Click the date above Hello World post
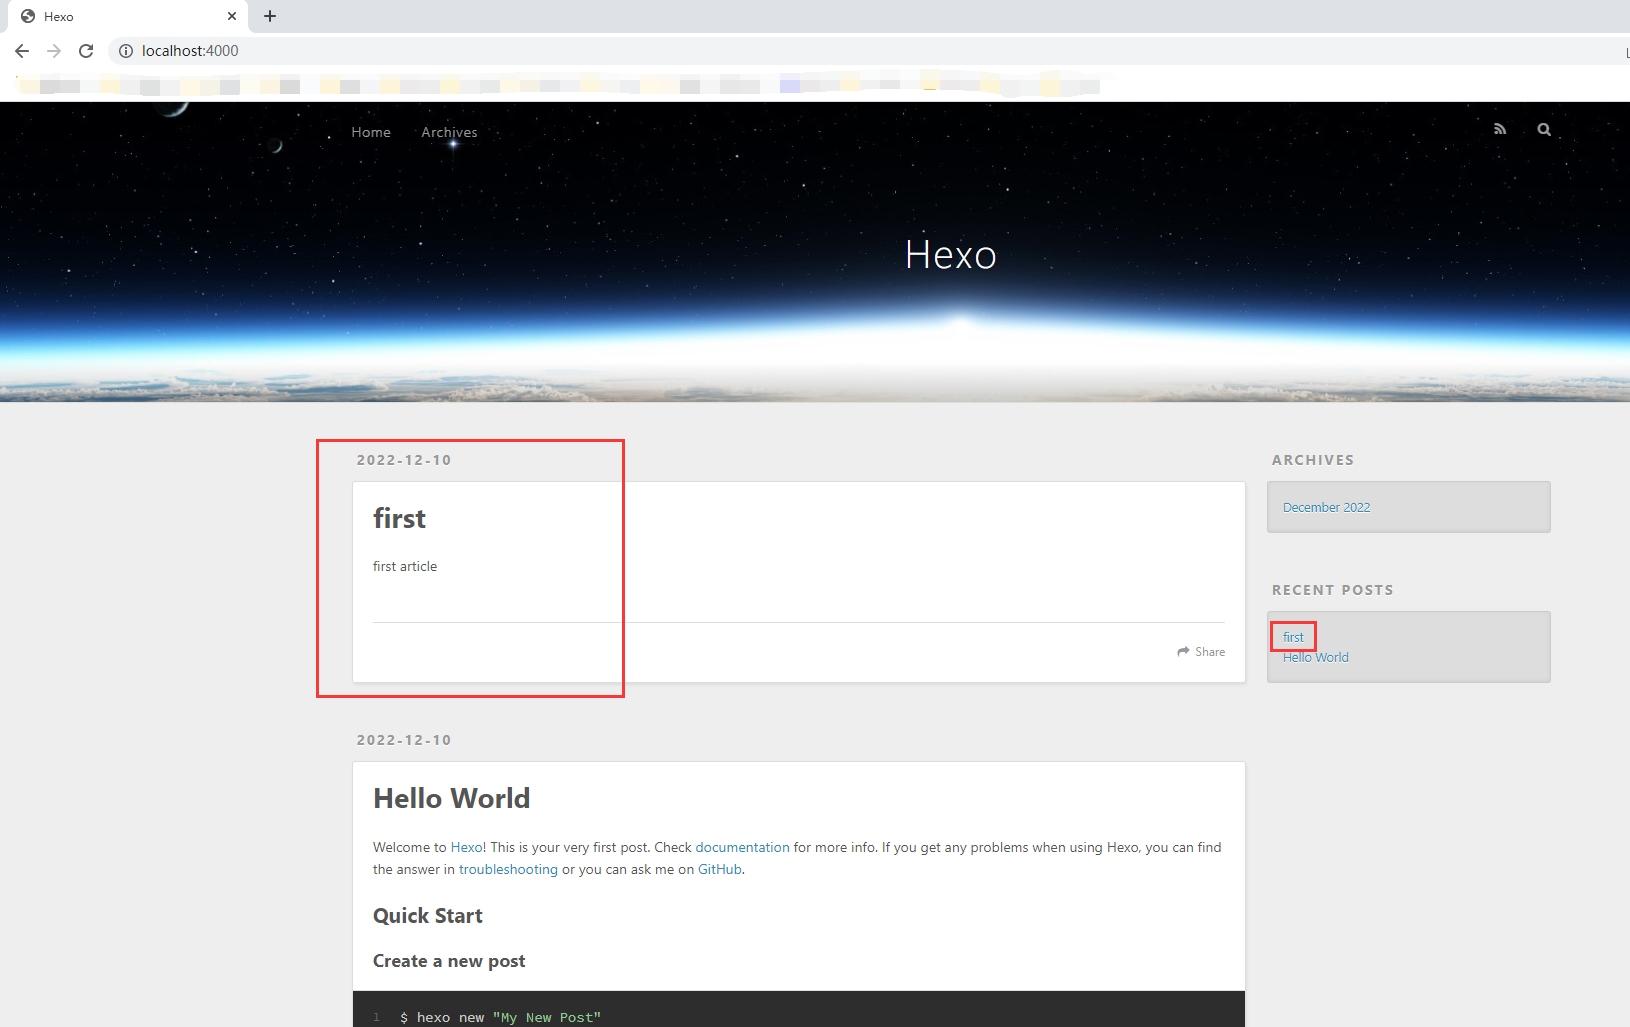 coord(404,740)
